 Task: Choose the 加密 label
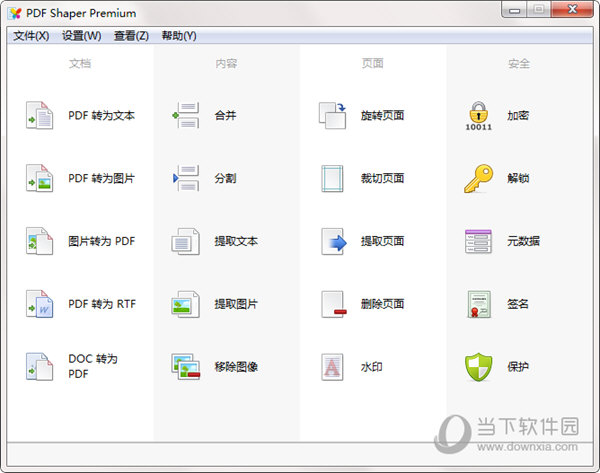518,115
